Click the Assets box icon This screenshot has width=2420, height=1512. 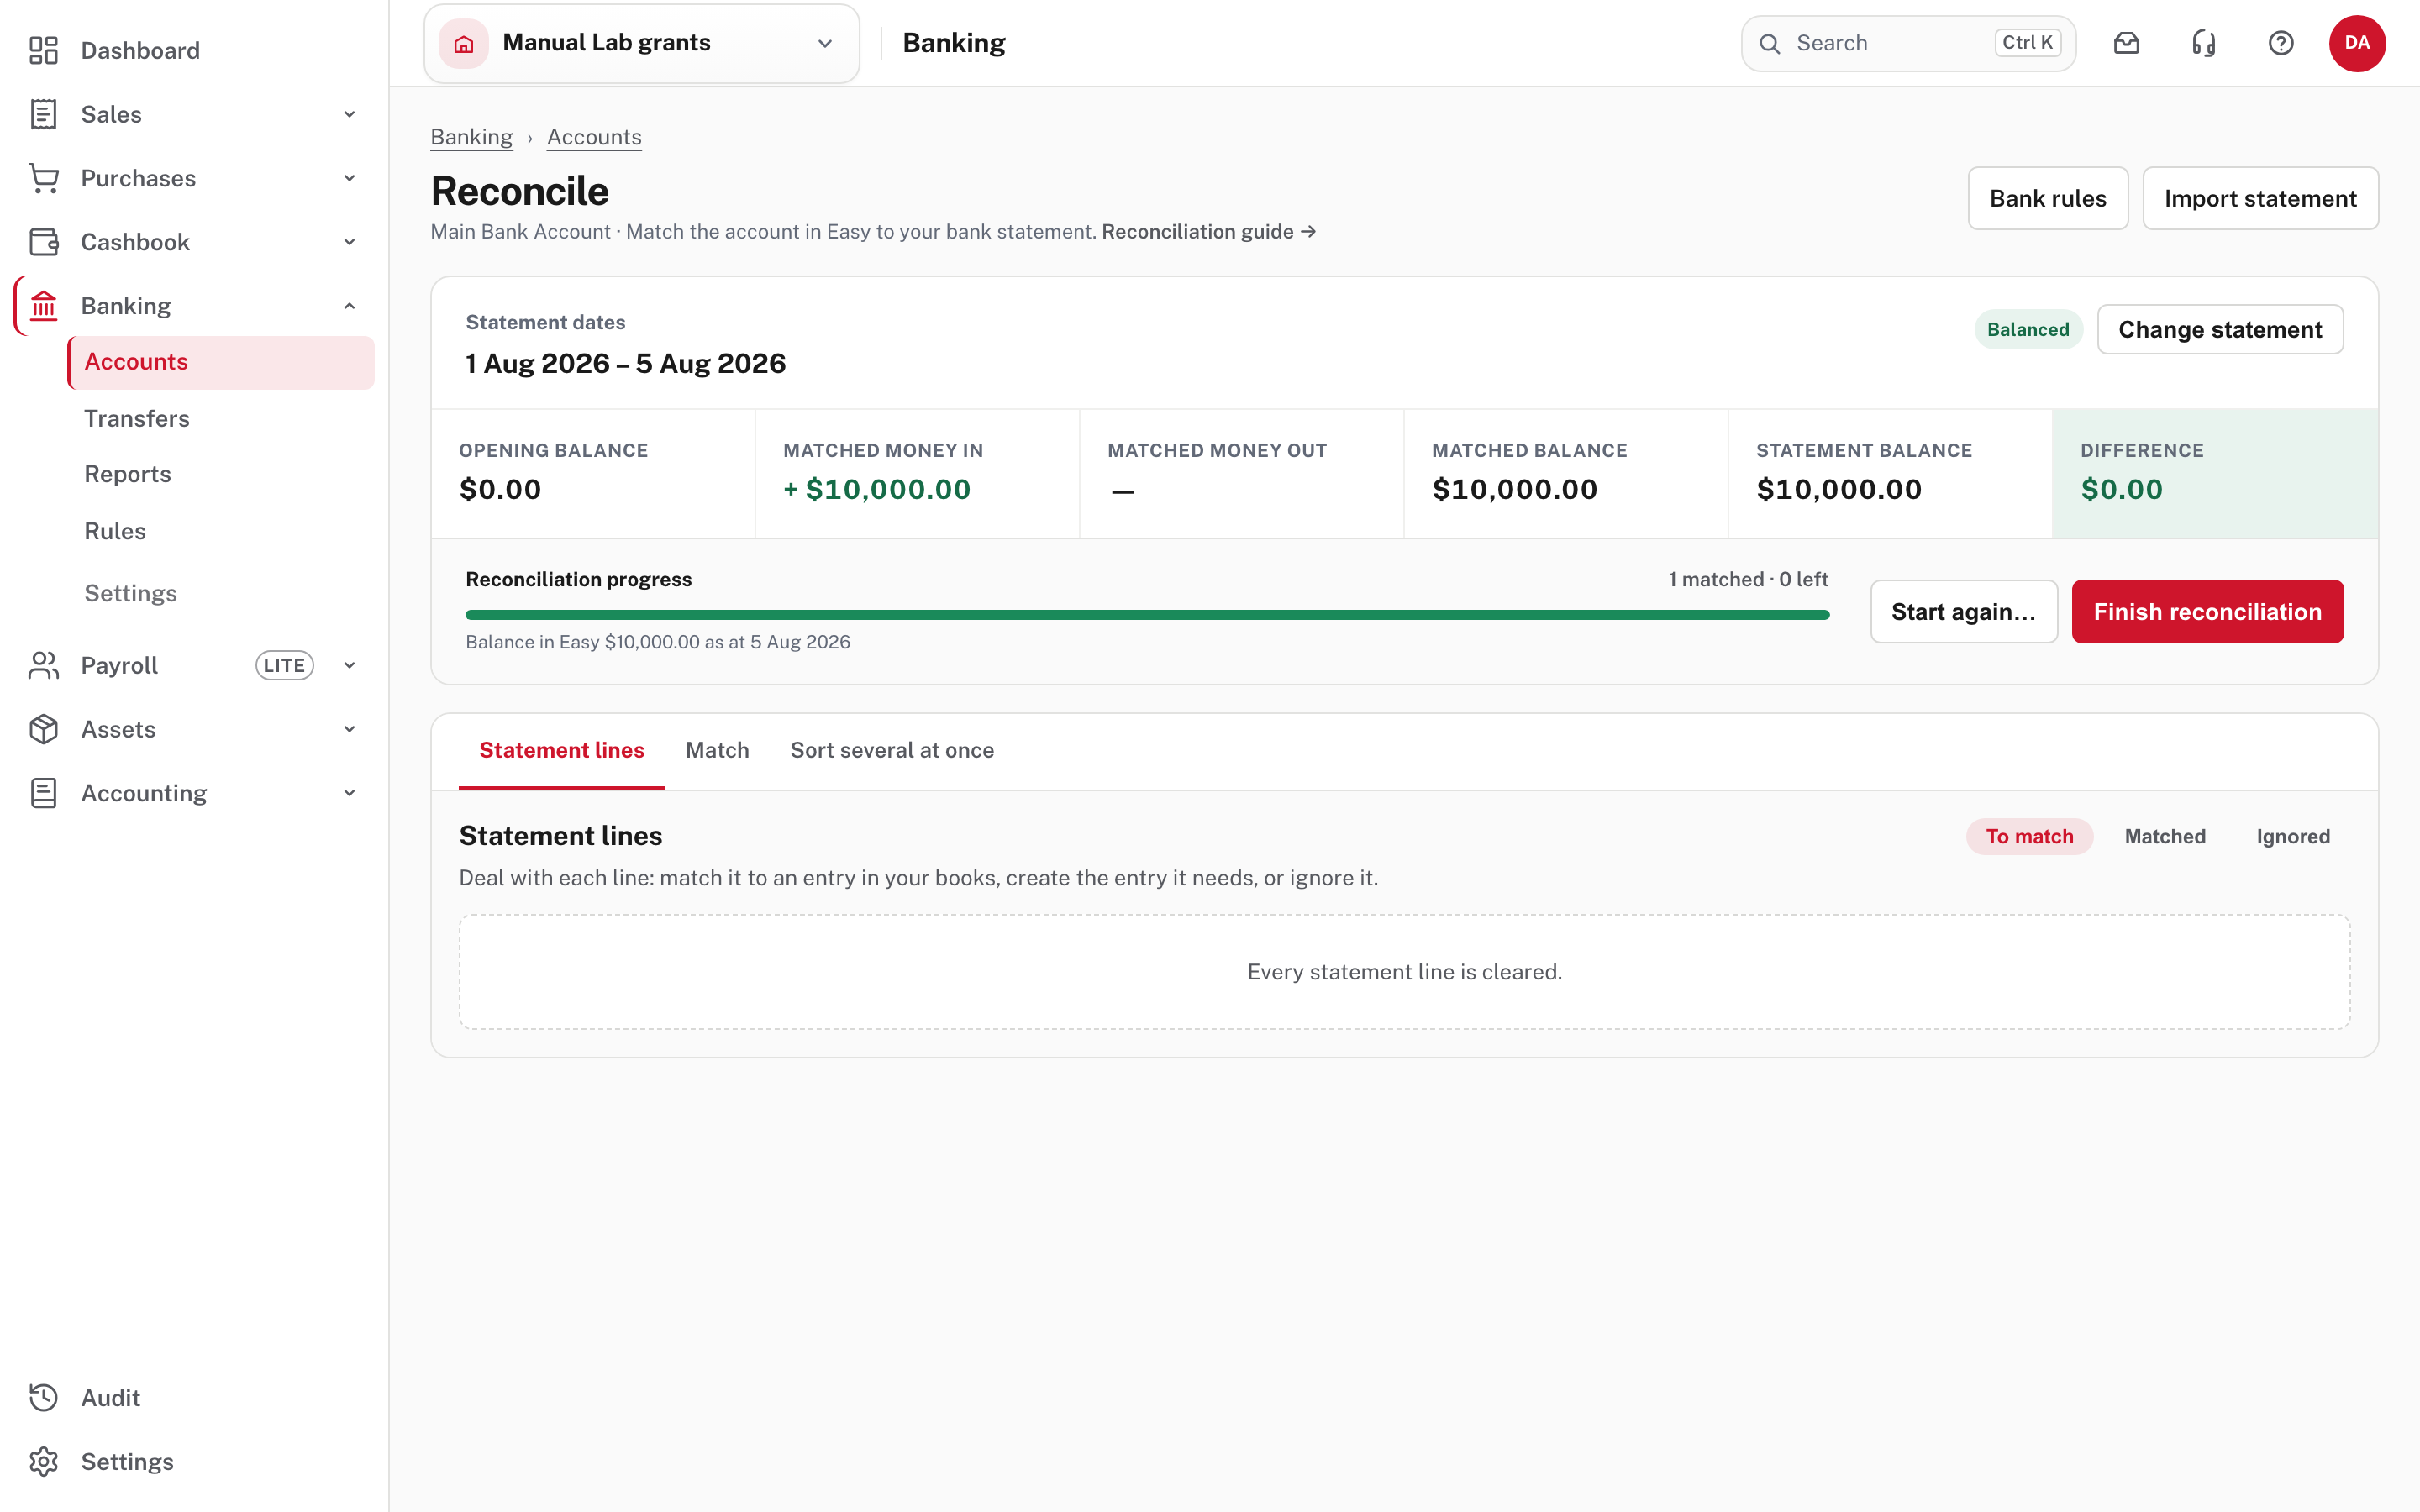tap(43, 729)
